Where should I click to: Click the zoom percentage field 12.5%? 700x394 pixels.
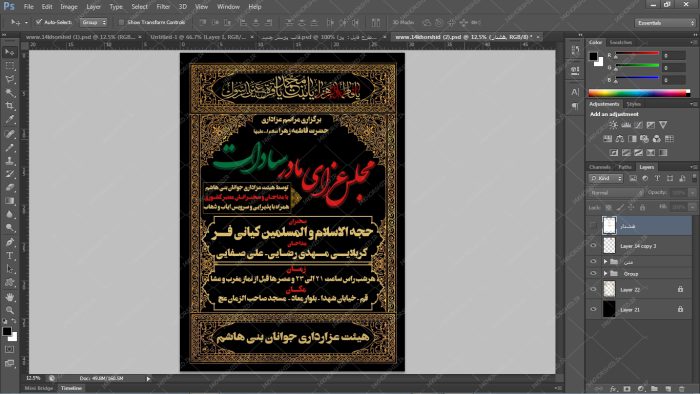click(33, 378)
